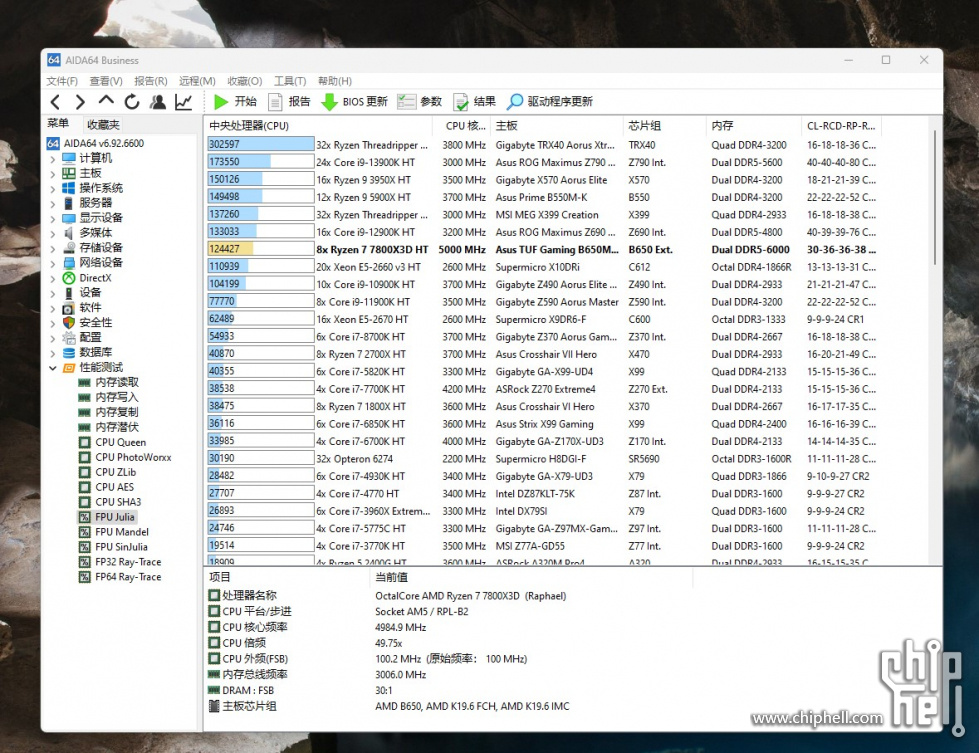Expand the 显示设备 tree node

52,219
